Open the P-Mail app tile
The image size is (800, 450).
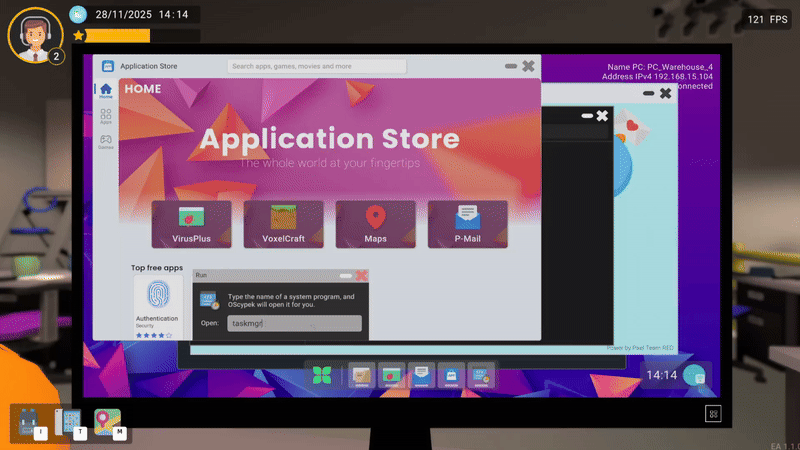coord(467,223)
